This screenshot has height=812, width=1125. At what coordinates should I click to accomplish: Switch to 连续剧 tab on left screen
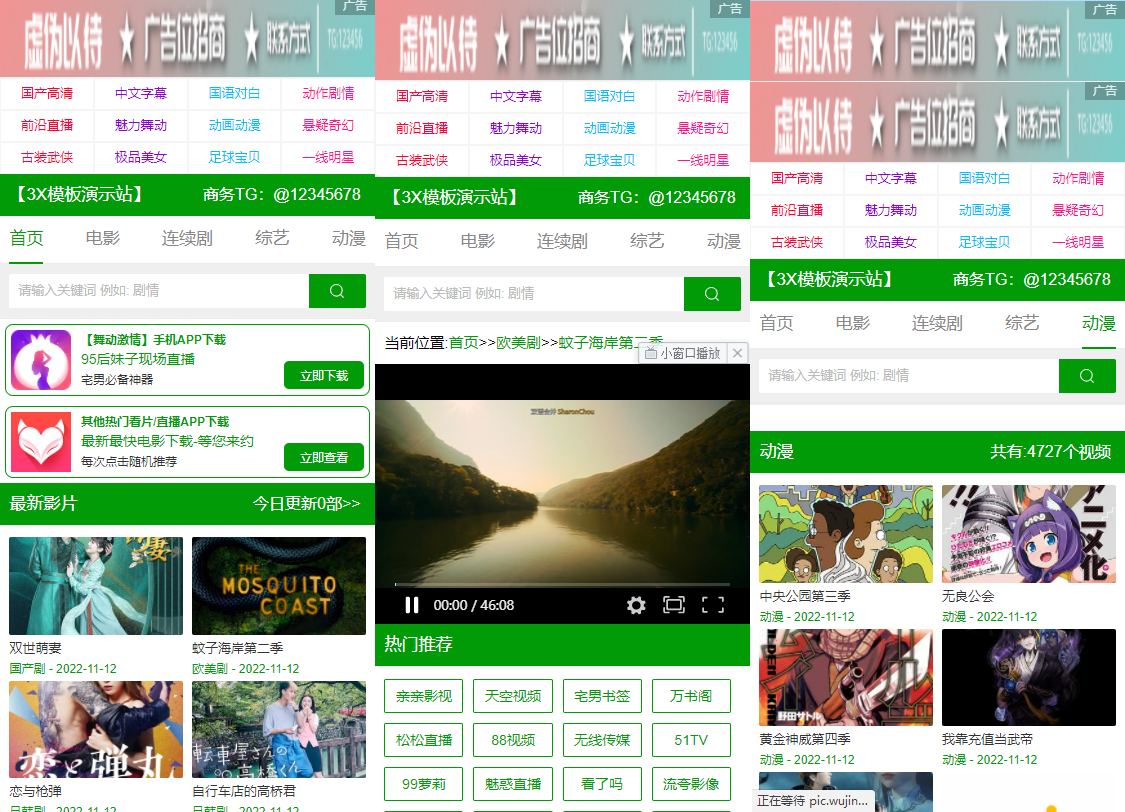[x=187, y=238]
